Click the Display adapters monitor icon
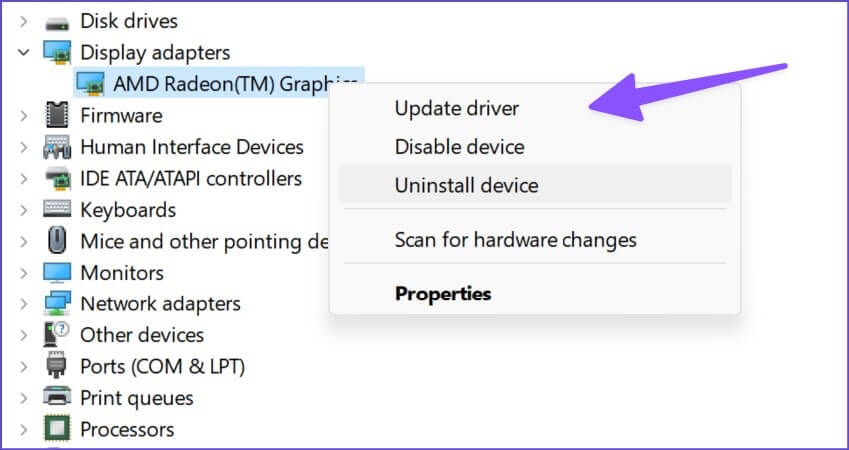Screen dimensions: 849x450 pyautogui.click(x=58, y=52)
